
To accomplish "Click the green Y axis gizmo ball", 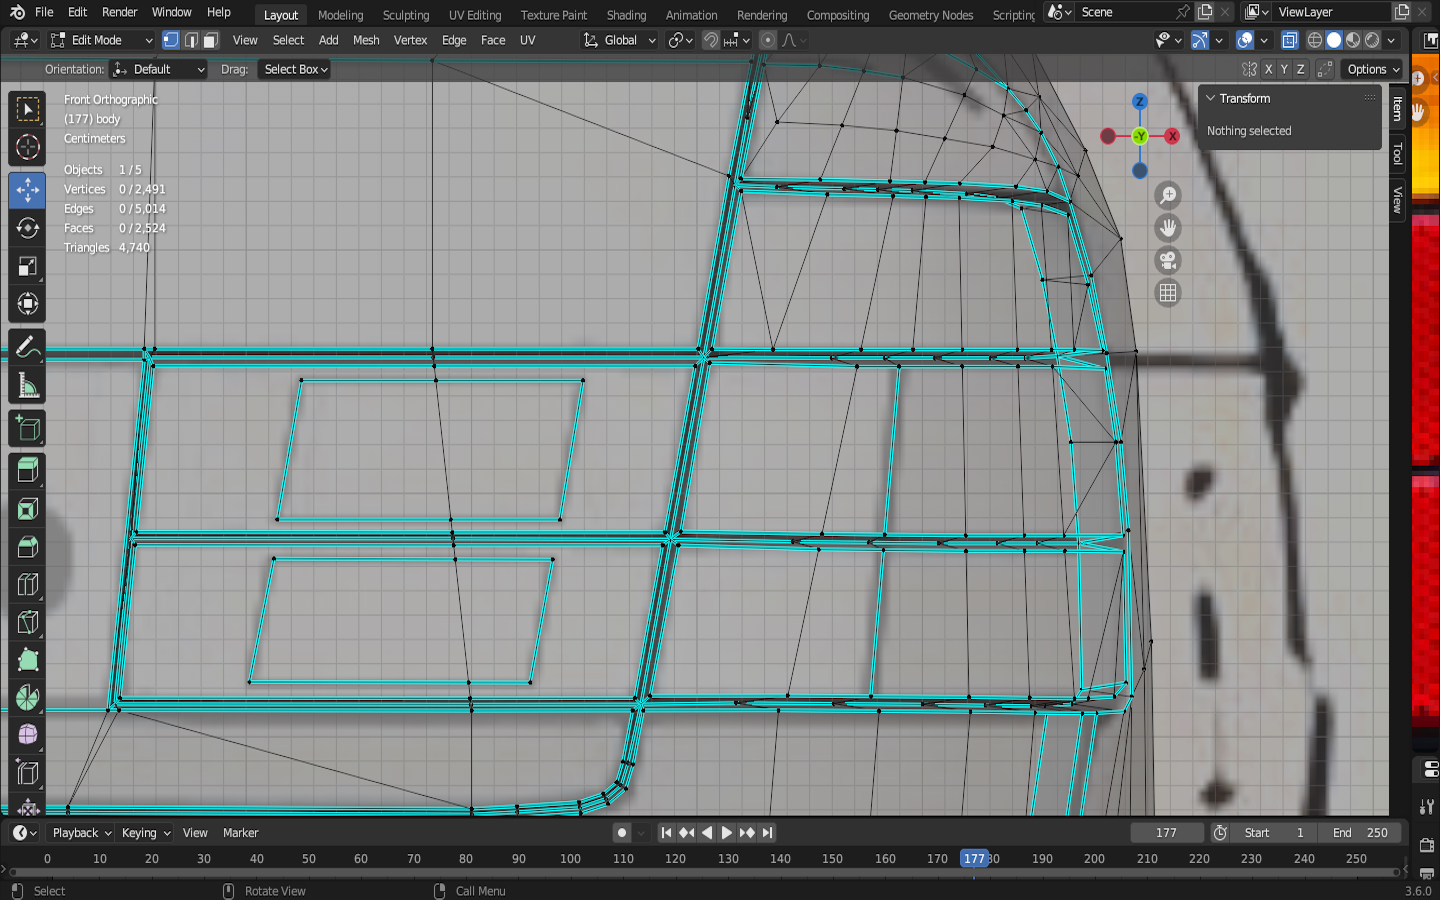I will 1139,136.
